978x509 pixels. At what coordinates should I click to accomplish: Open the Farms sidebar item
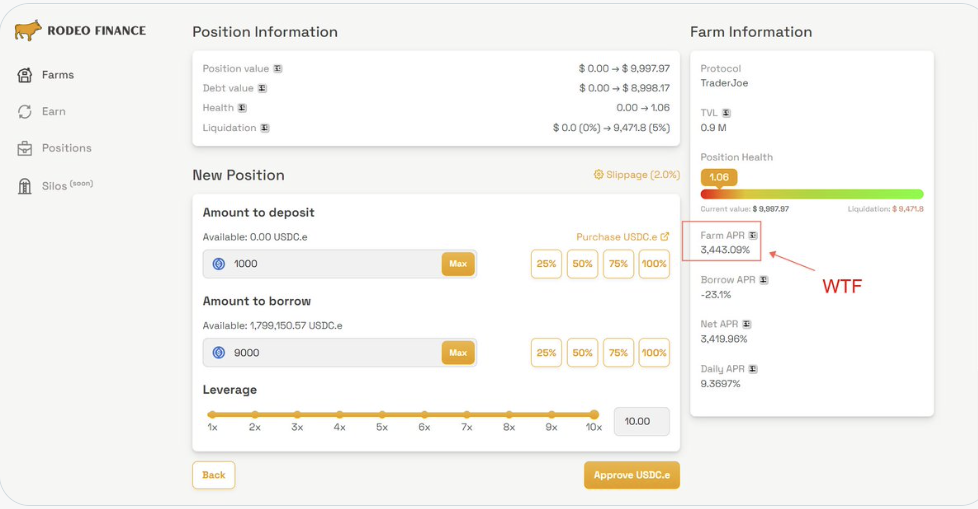57,75
